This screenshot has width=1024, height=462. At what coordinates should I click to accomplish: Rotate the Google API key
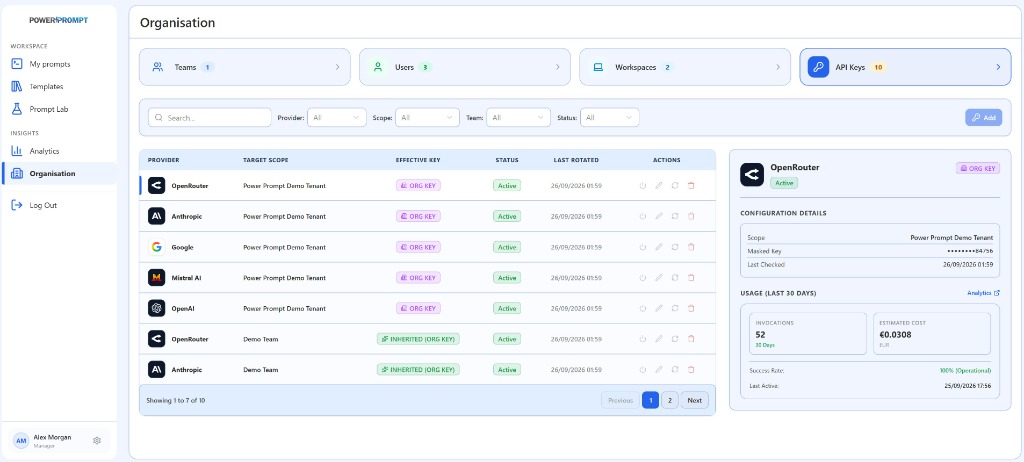click(675, 247)
